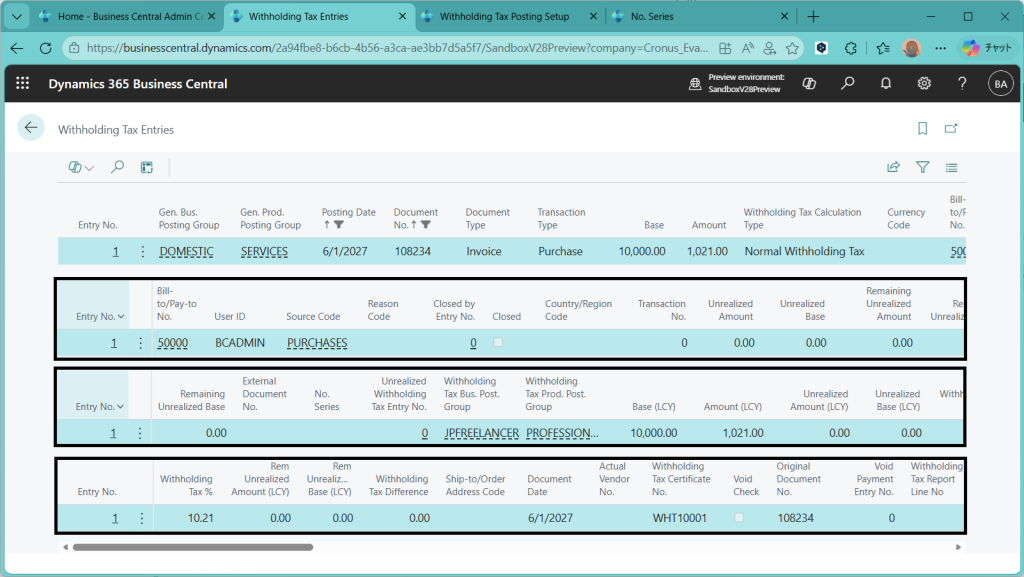This screenshot has height=577, width=1024.
Task: Open the JPFREELANCER posting group link
Action: click(479, 433)
